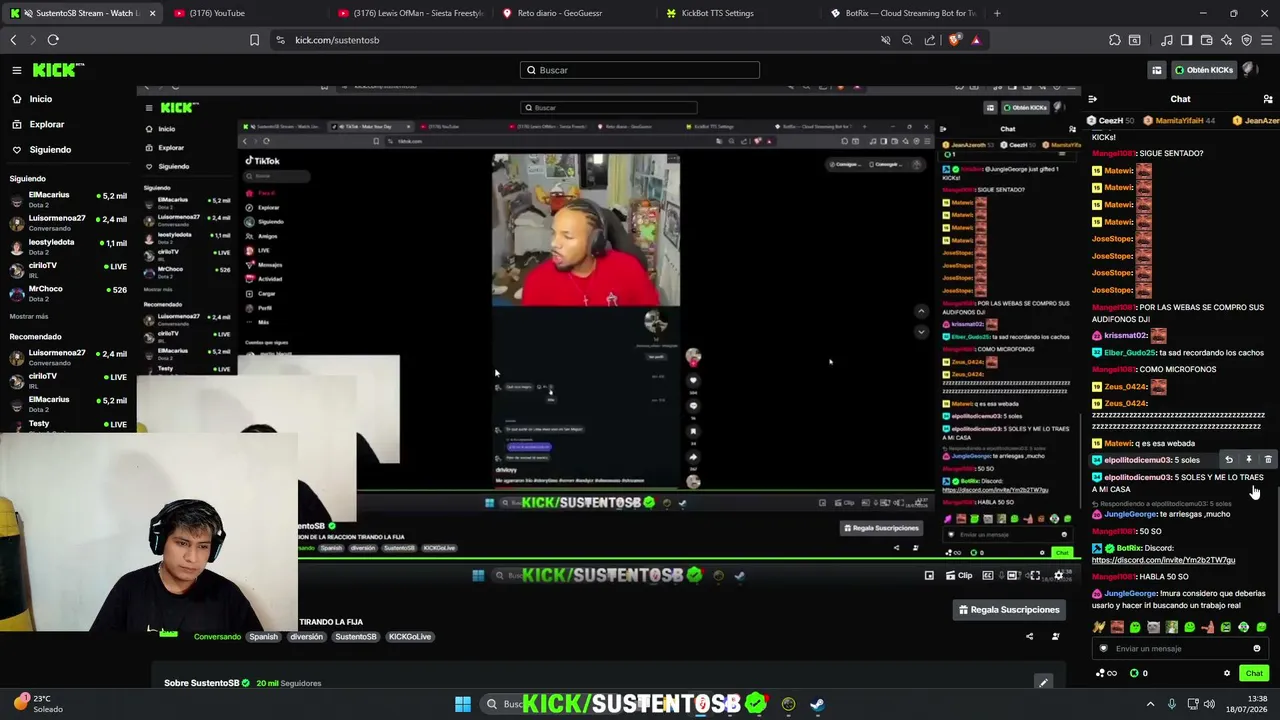Open the discord.com invite link in chat

click(1163, 560)
